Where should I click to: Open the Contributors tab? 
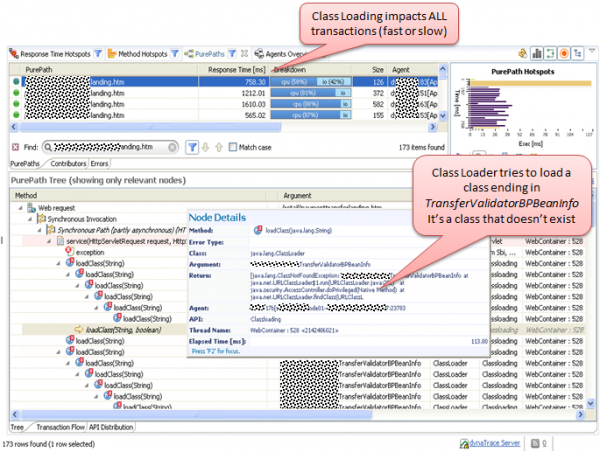pos(68,163)
